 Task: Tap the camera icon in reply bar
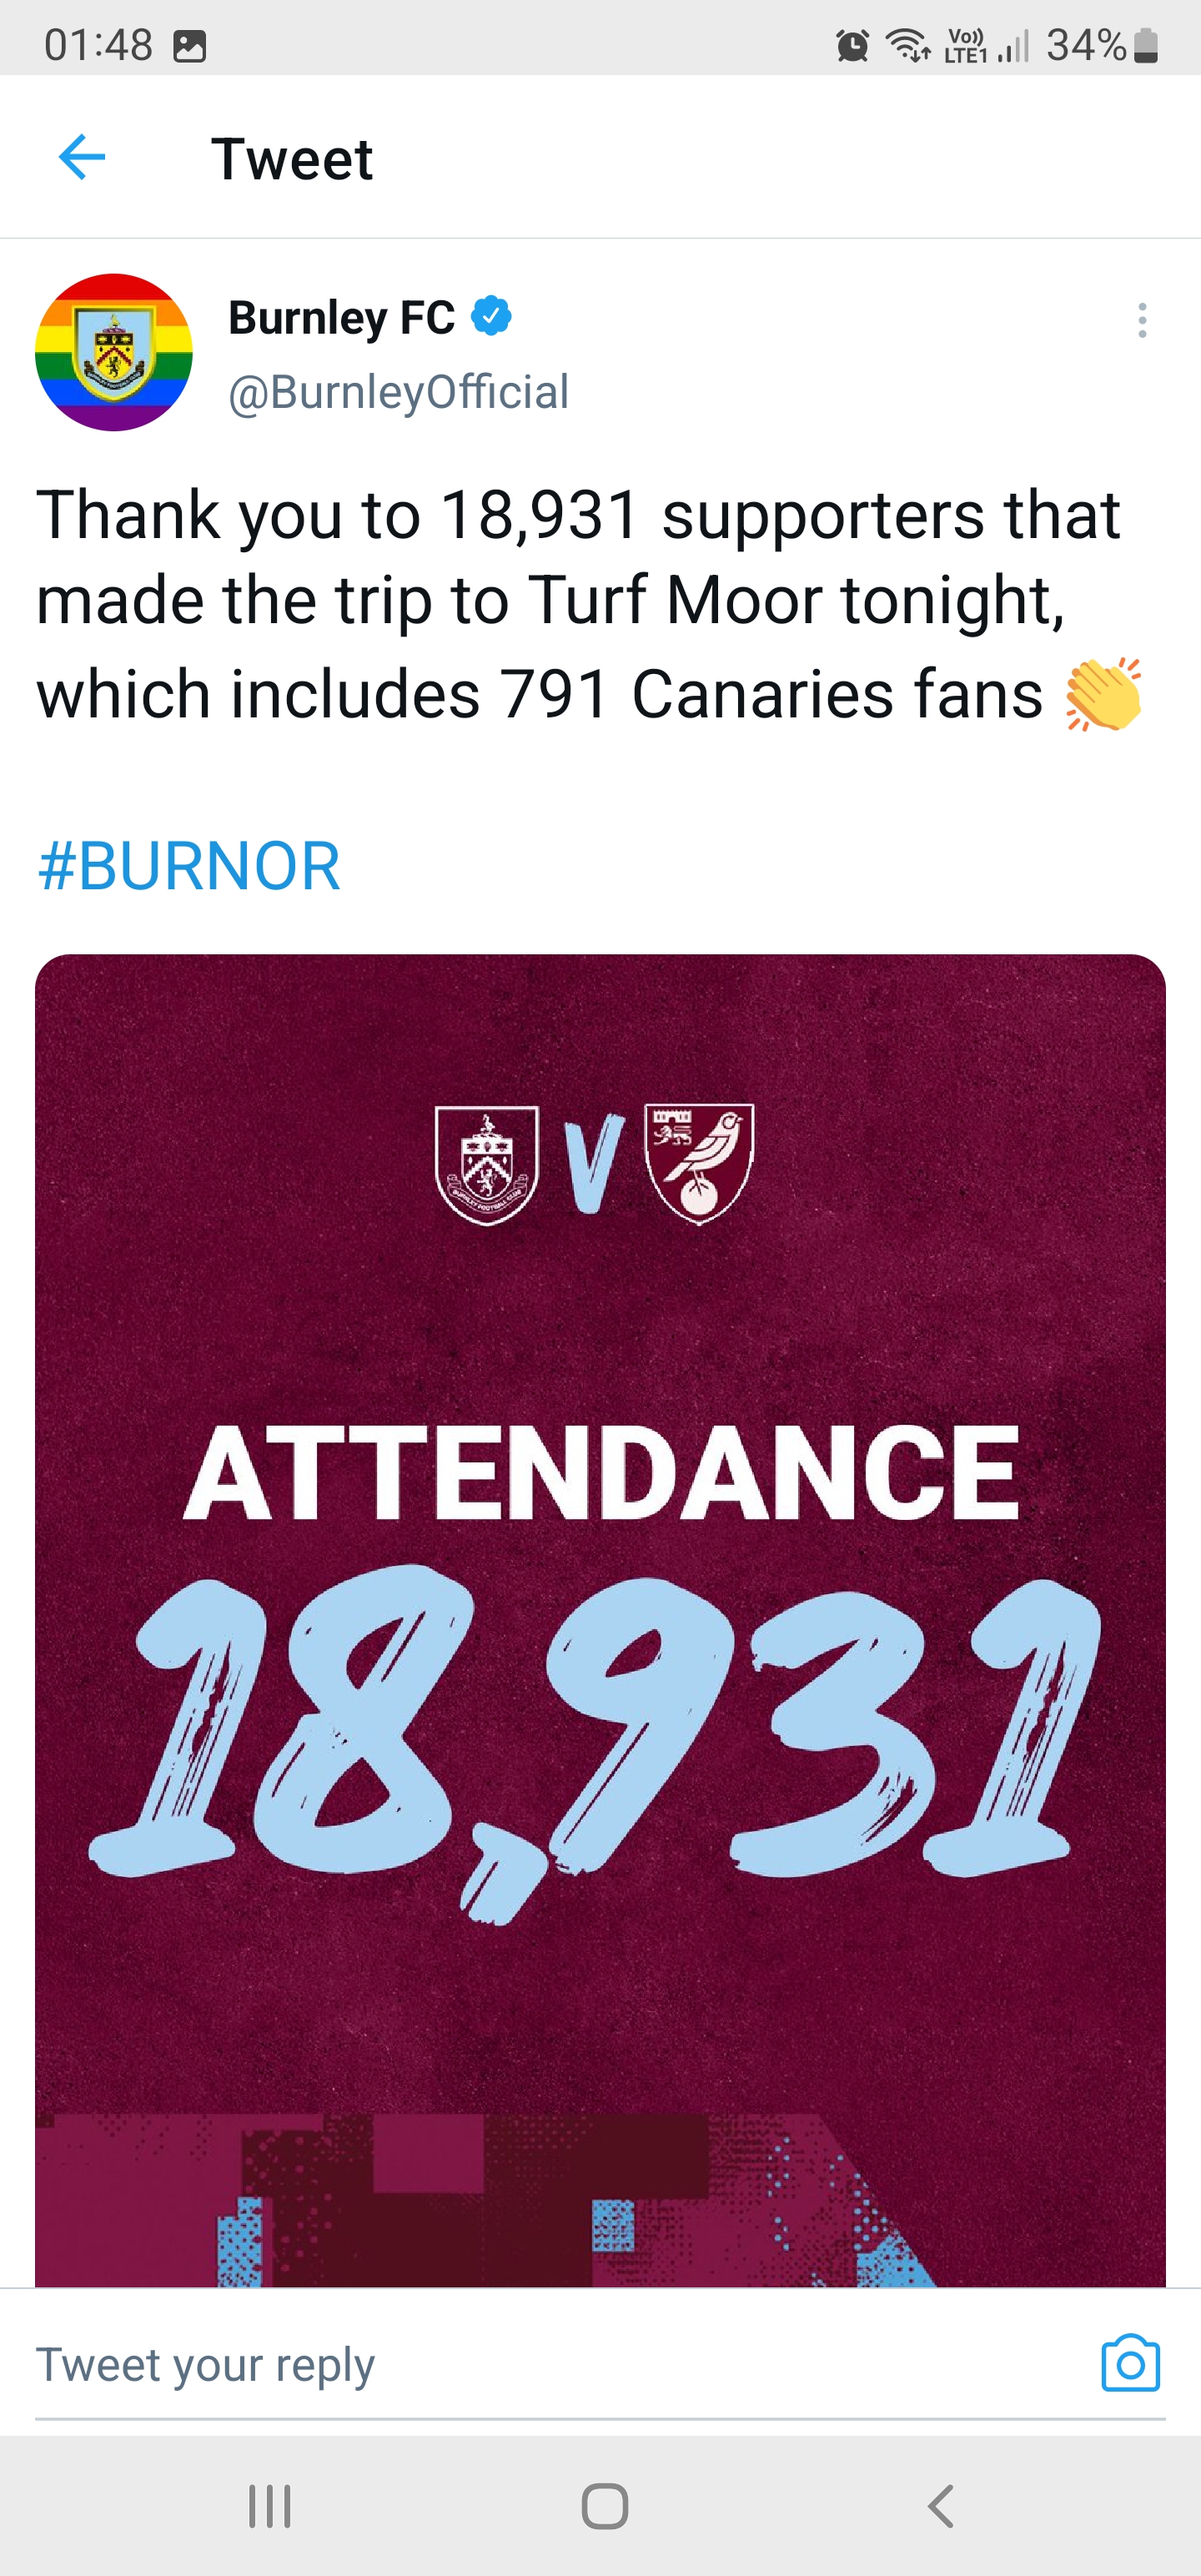coord(1130,2364)
